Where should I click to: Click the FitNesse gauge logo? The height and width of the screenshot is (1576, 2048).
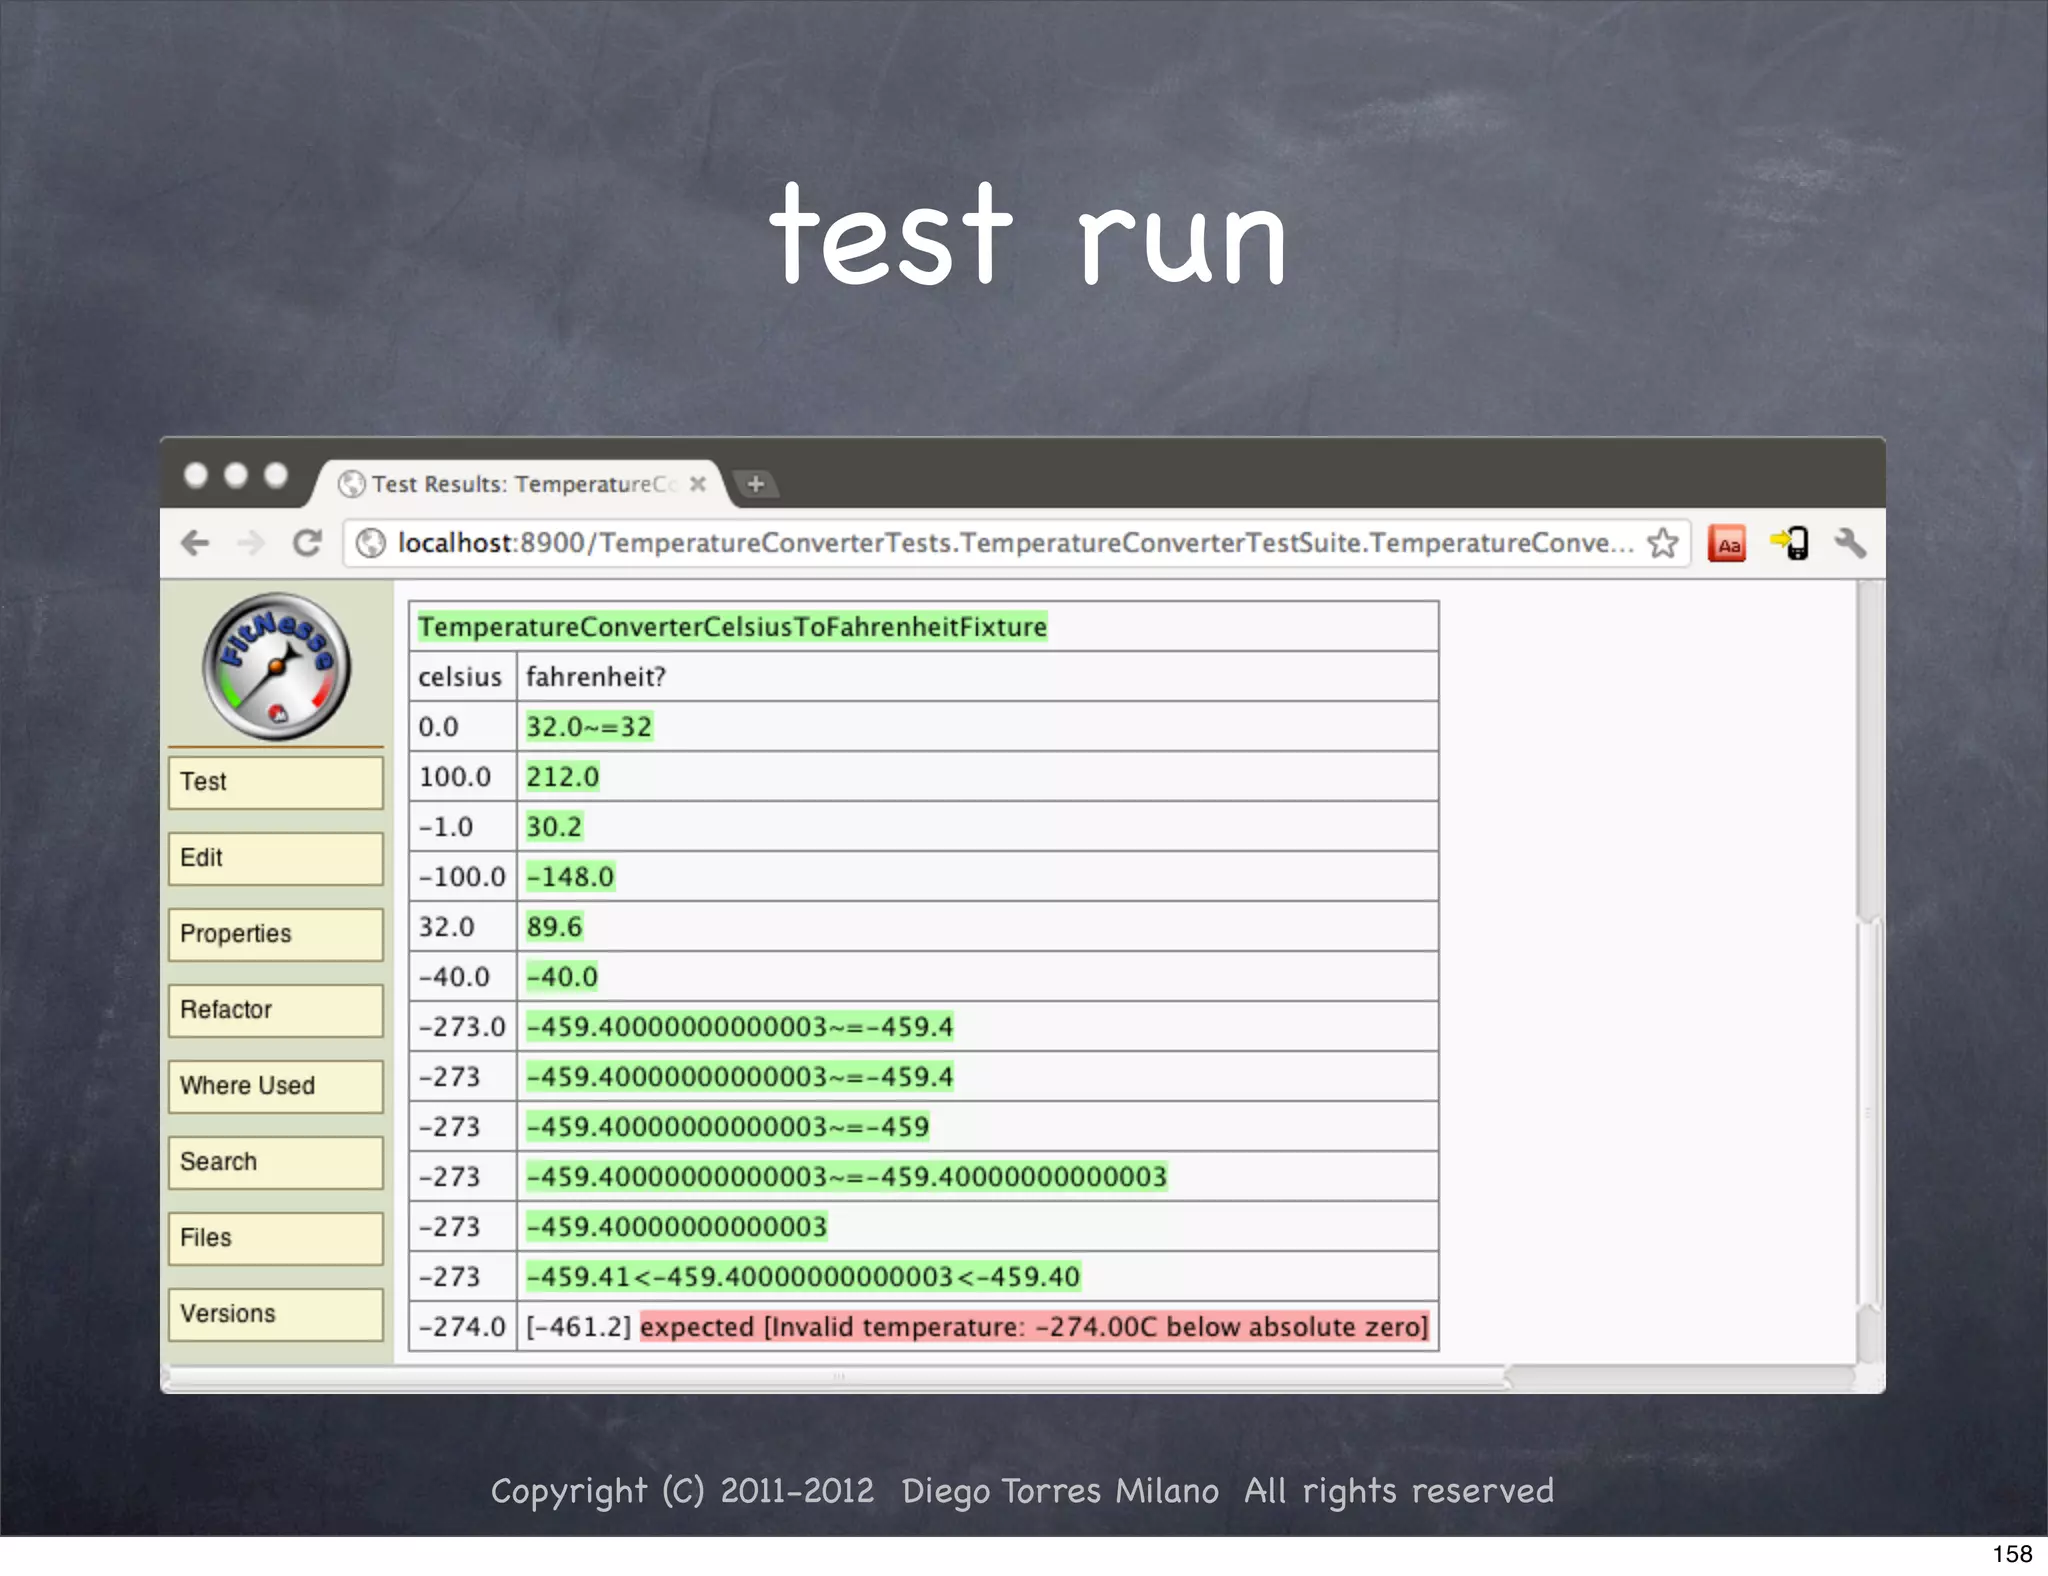tap(276, 667)
